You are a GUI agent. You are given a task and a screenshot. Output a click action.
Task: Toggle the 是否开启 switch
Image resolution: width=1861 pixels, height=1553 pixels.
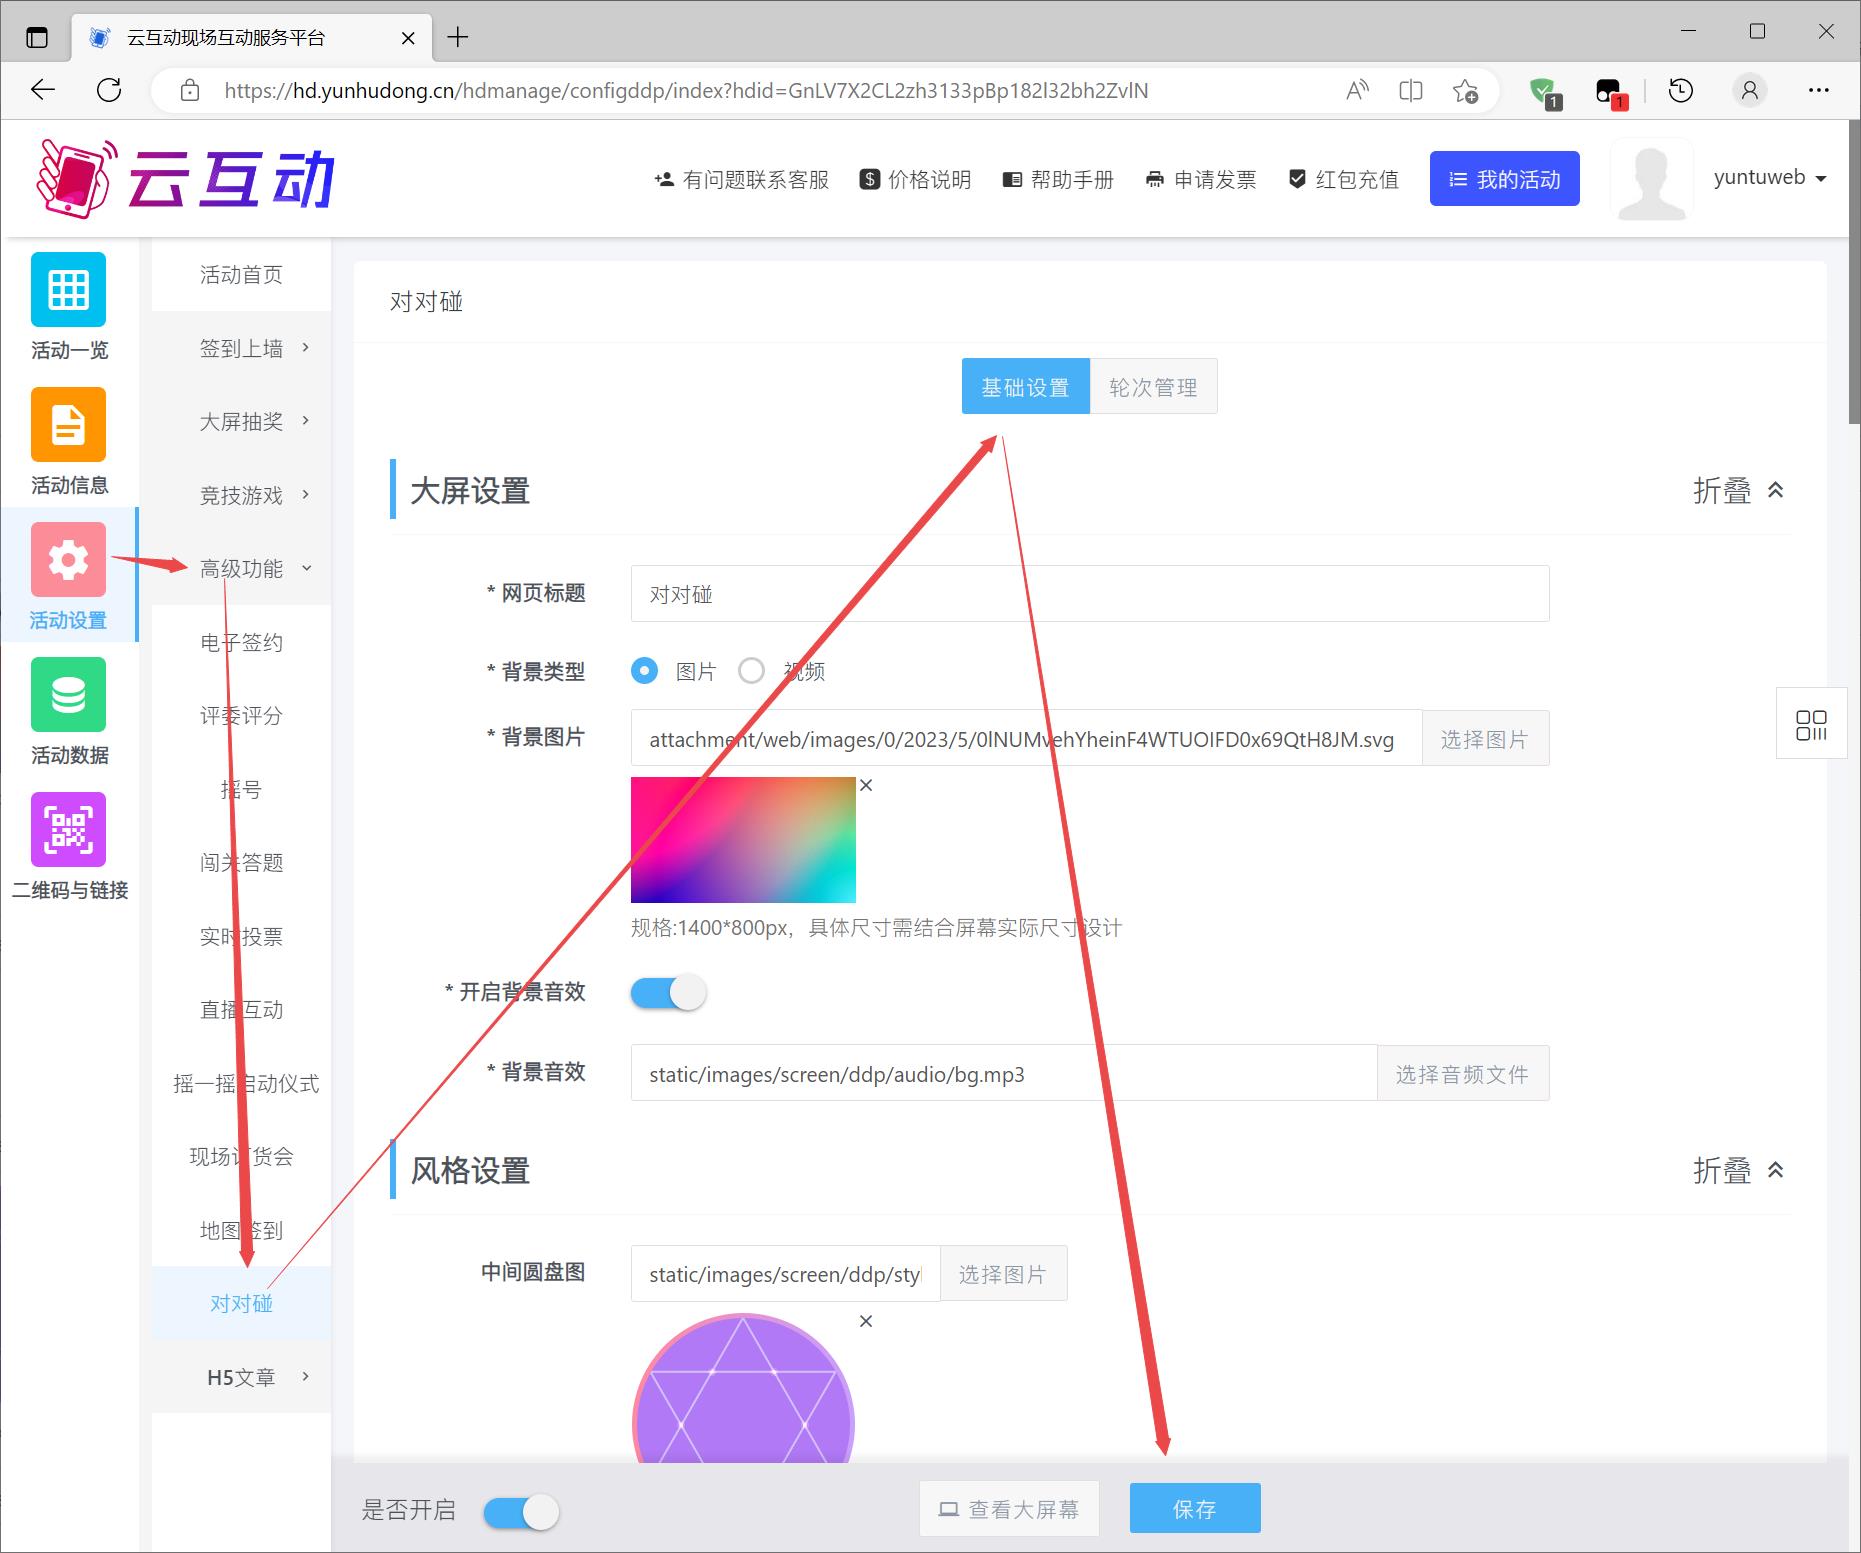click(521, 1512)
